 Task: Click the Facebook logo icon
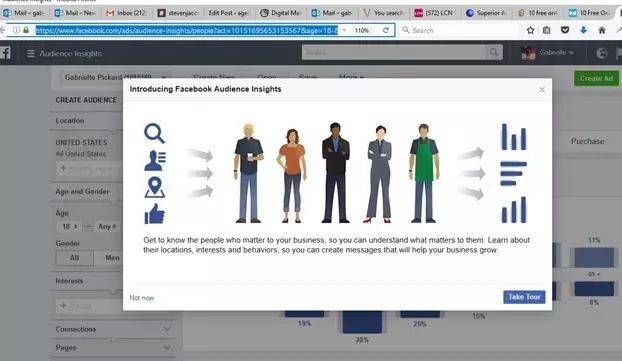click(5, 53)
